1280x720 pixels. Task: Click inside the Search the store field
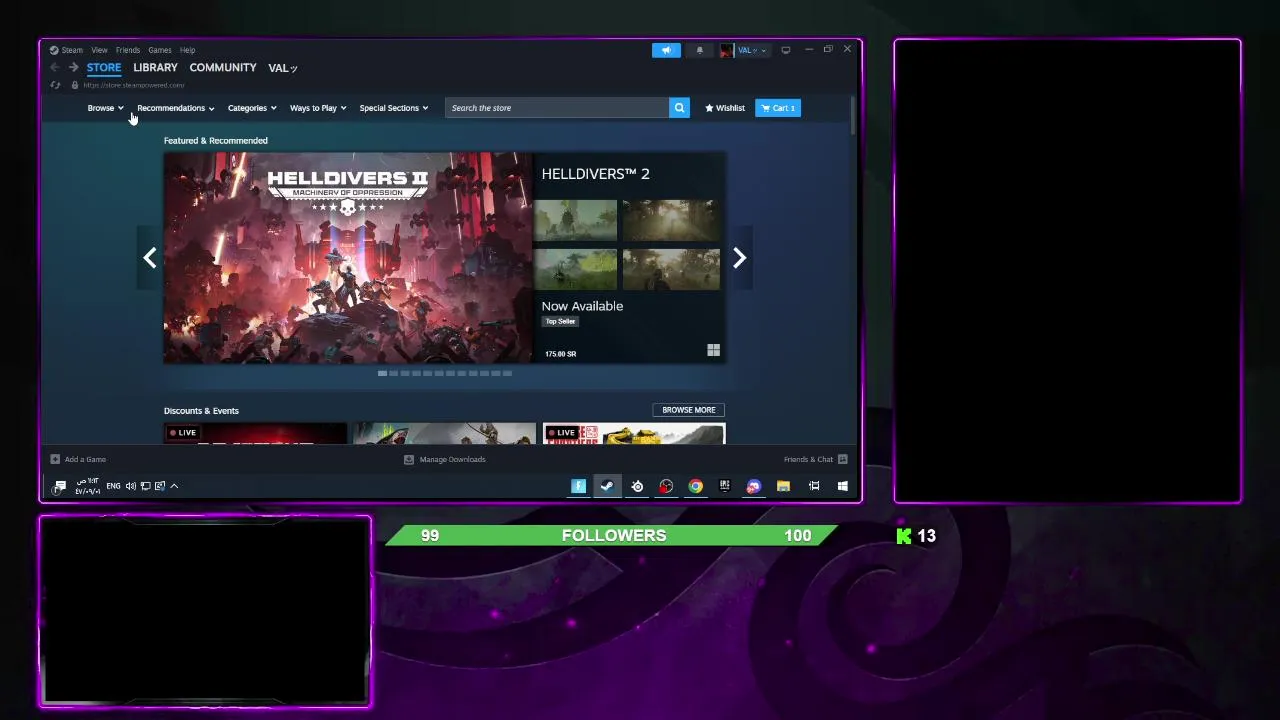click(557, 108)
